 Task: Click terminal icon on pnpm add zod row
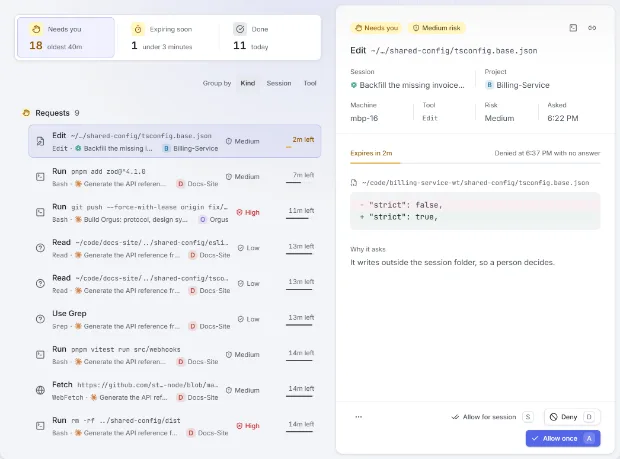(40, 177)
